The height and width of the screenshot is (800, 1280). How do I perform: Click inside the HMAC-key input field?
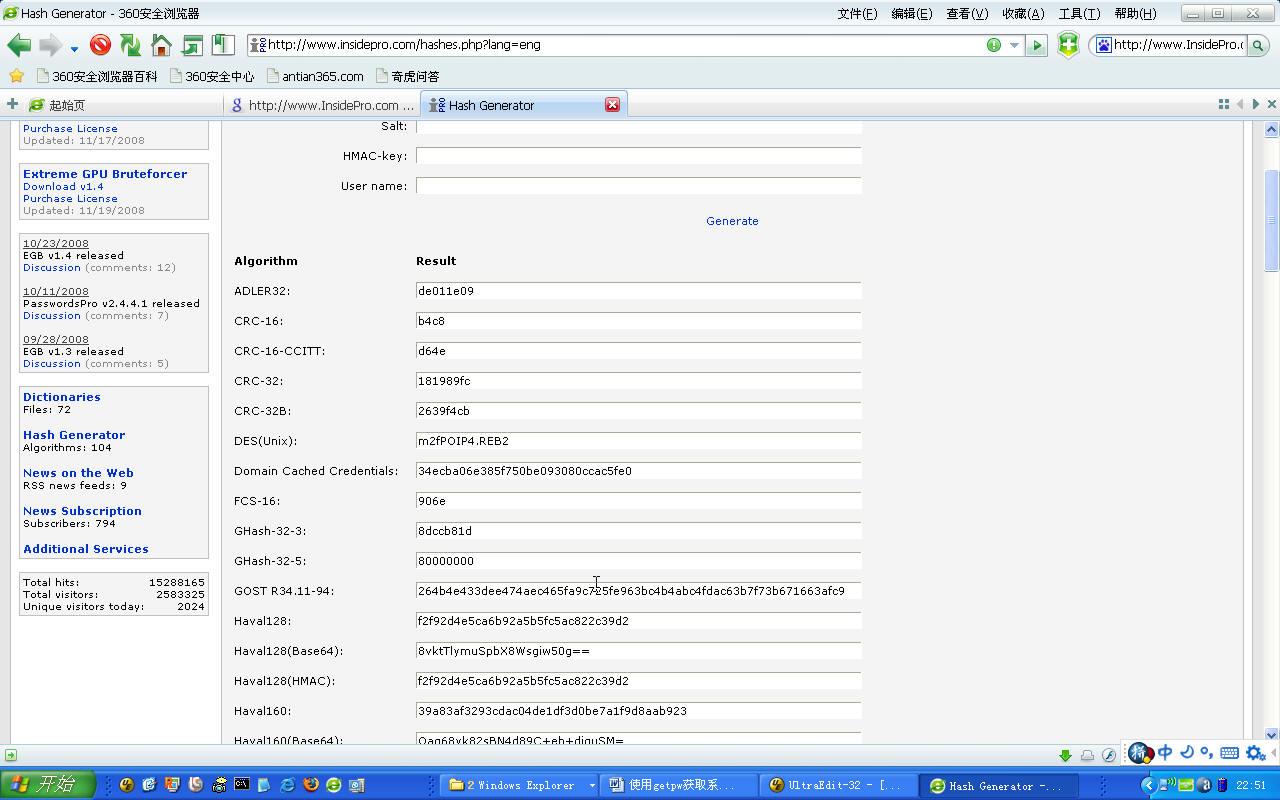(x=638, y=156)
